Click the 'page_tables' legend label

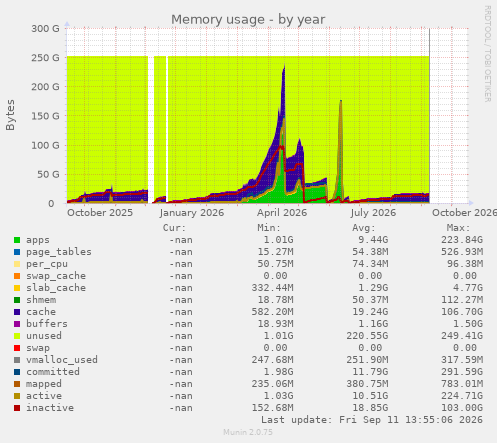[x=59, y=252]
